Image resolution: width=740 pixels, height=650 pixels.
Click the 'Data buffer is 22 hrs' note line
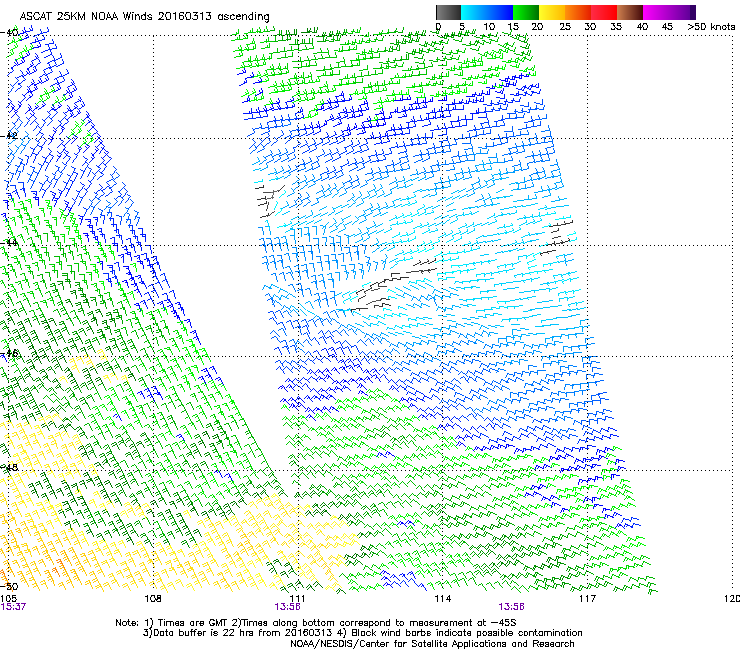(362, 633)
